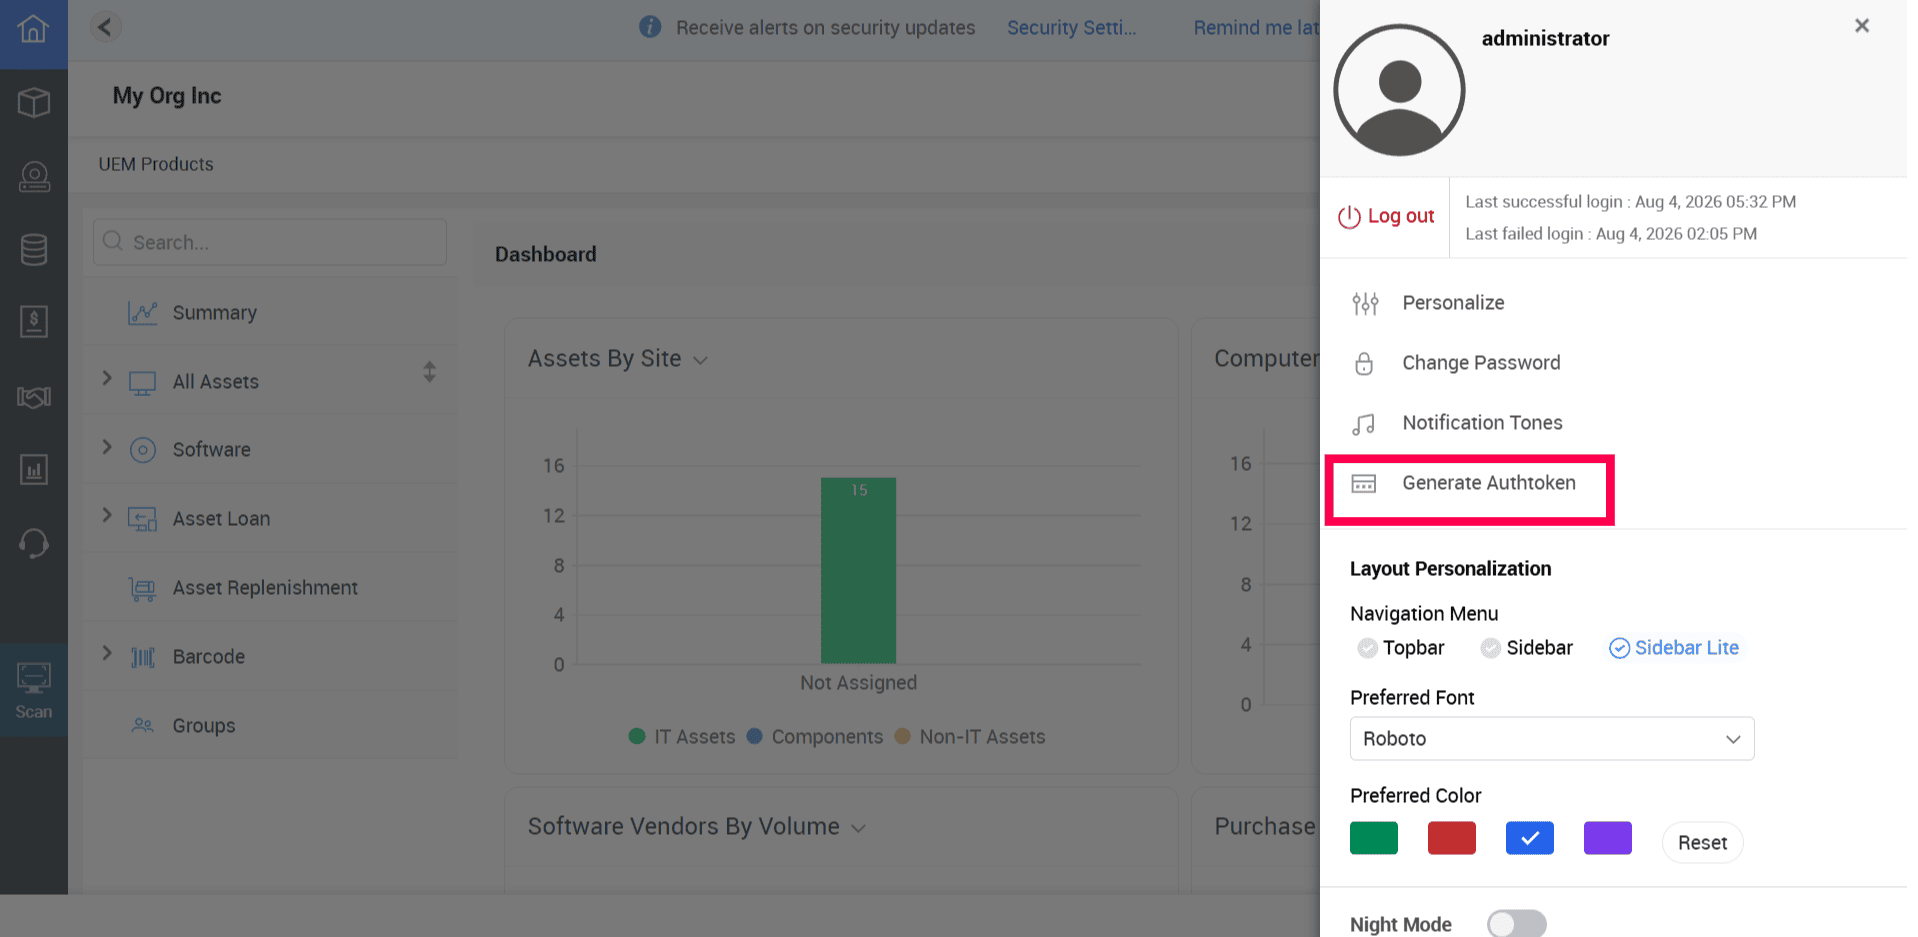The height and width of the screenshot is (937, 1918).
Task: Click the Asset Replenishment cart icon
Action: [x=143, y=589]
